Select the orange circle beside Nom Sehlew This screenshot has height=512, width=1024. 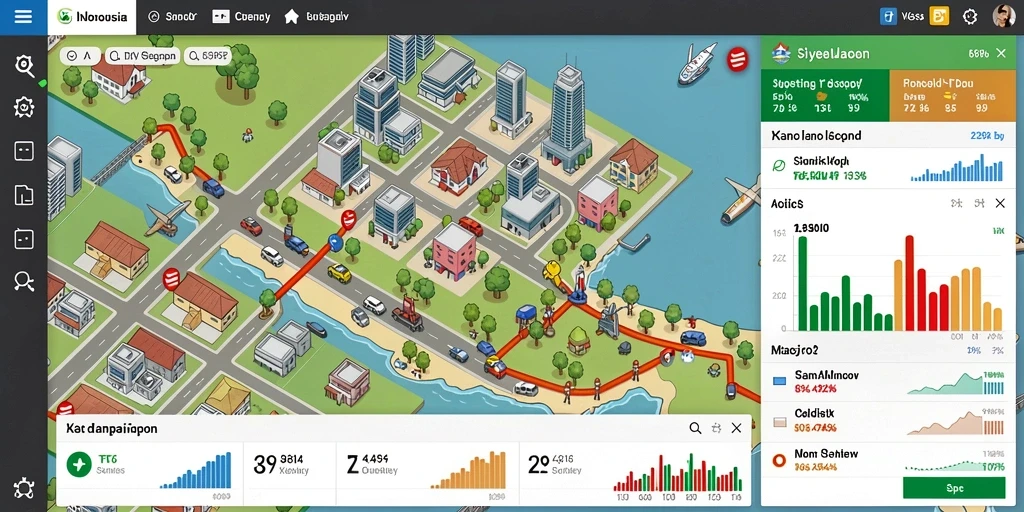point(778,460)
